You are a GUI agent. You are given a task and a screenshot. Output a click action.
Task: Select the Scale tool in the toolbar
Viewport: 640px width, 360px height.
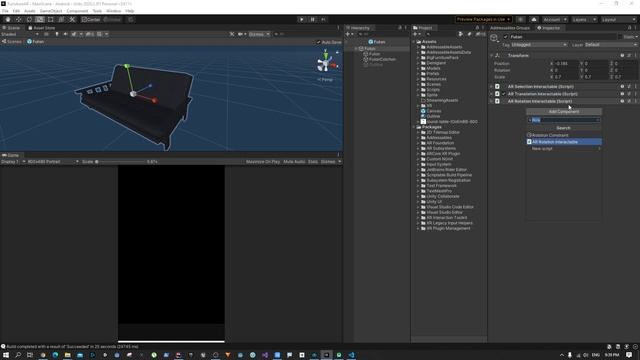(40, 20)
